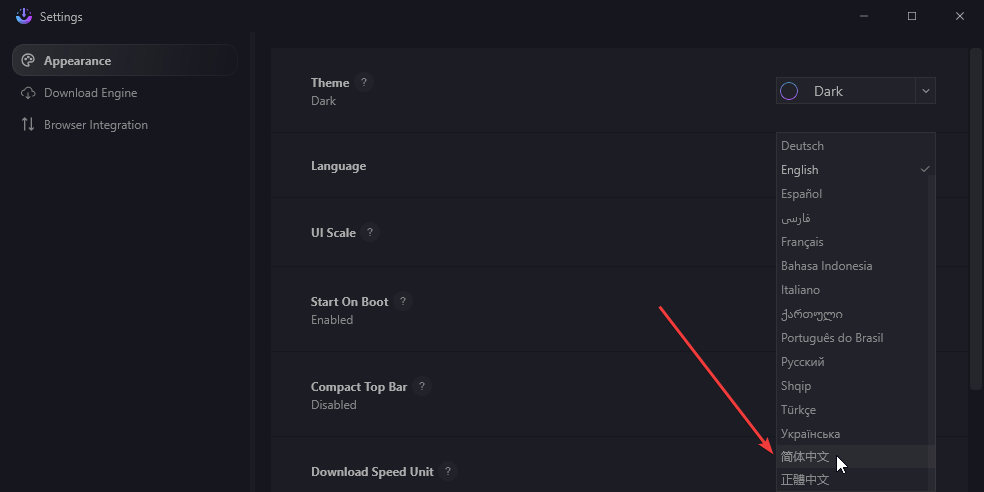Image resolution: width=984 pixels, height=492 pixels.
Task: Click the settings page vertical scrollbar
Action: tap(976, 220)
